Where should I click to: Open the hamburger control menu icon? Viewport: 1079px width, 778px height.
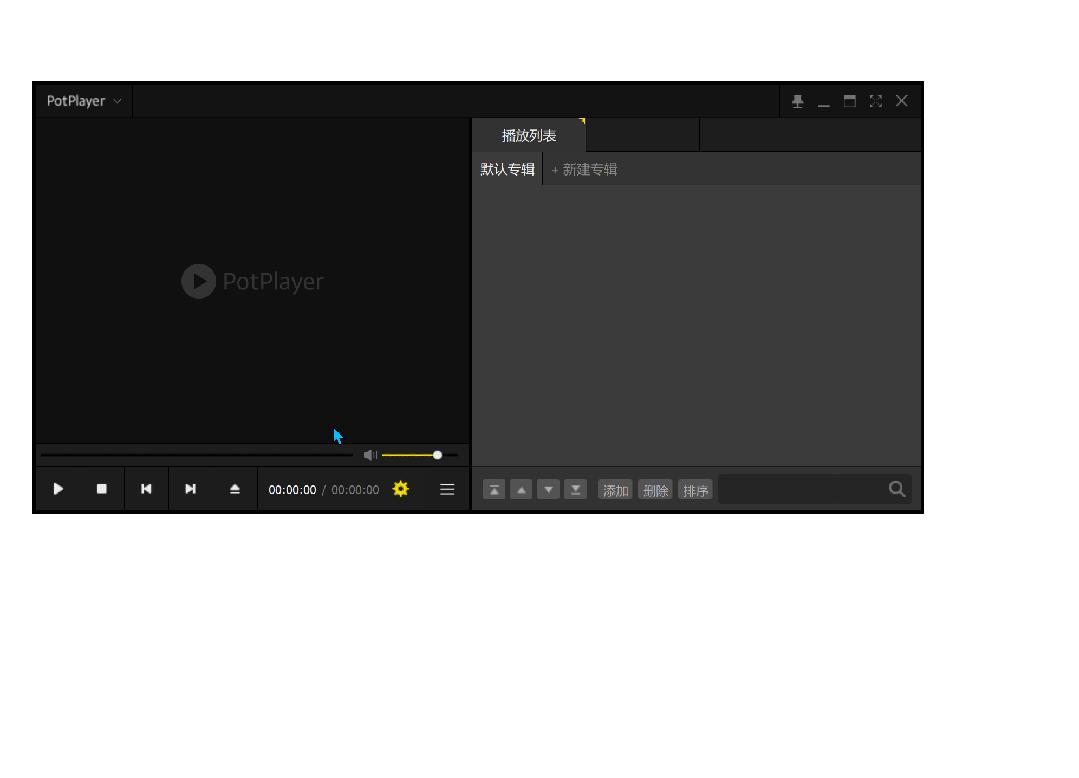coord(446,489)
